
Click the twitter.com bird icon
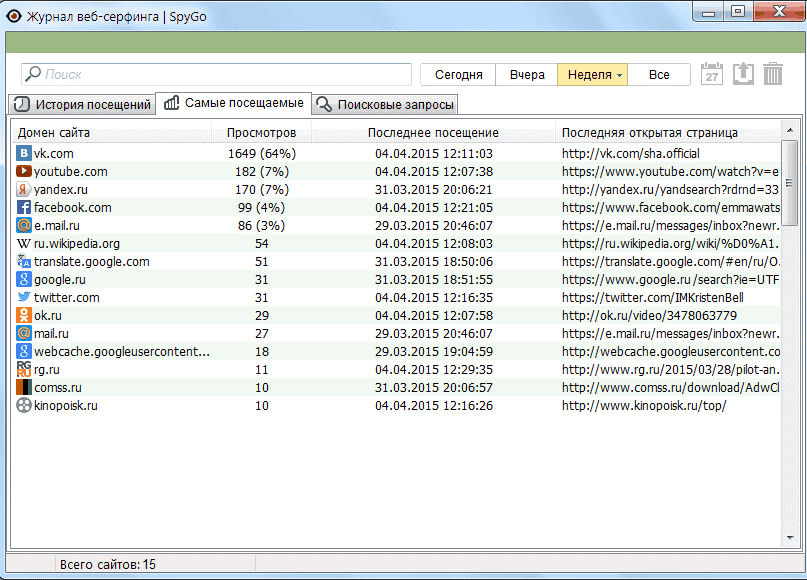[x=24, y=298]
